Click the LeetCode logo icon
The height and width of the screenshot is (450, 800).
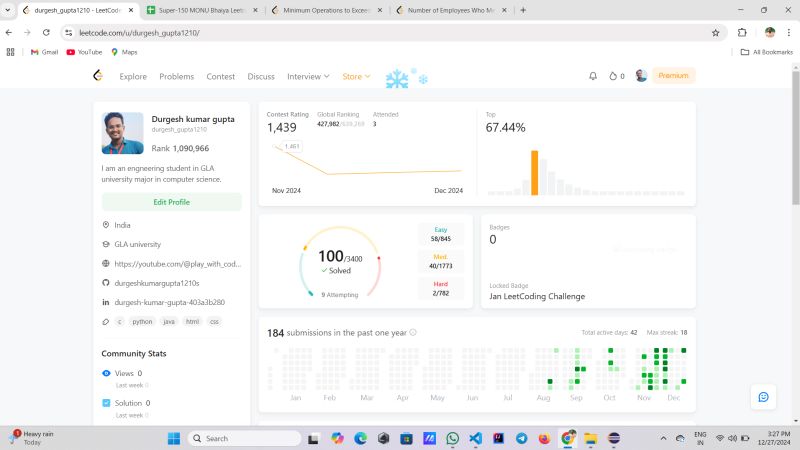coord(98,76)
